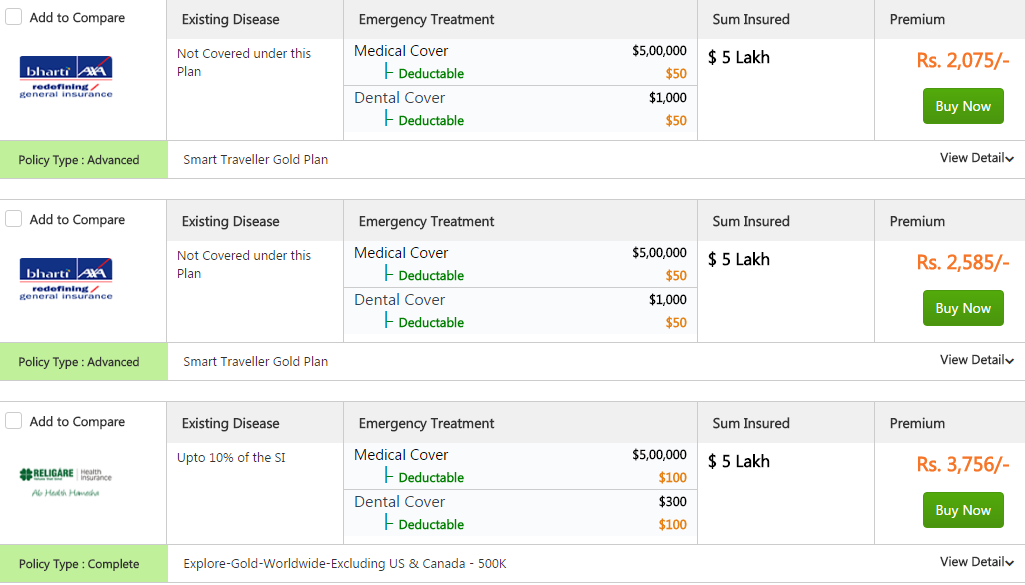The height and width of the screenshot is (585, 1025).
Task: Expand View Detail for Rs. 2,585 plan
Action: point(977,360)
